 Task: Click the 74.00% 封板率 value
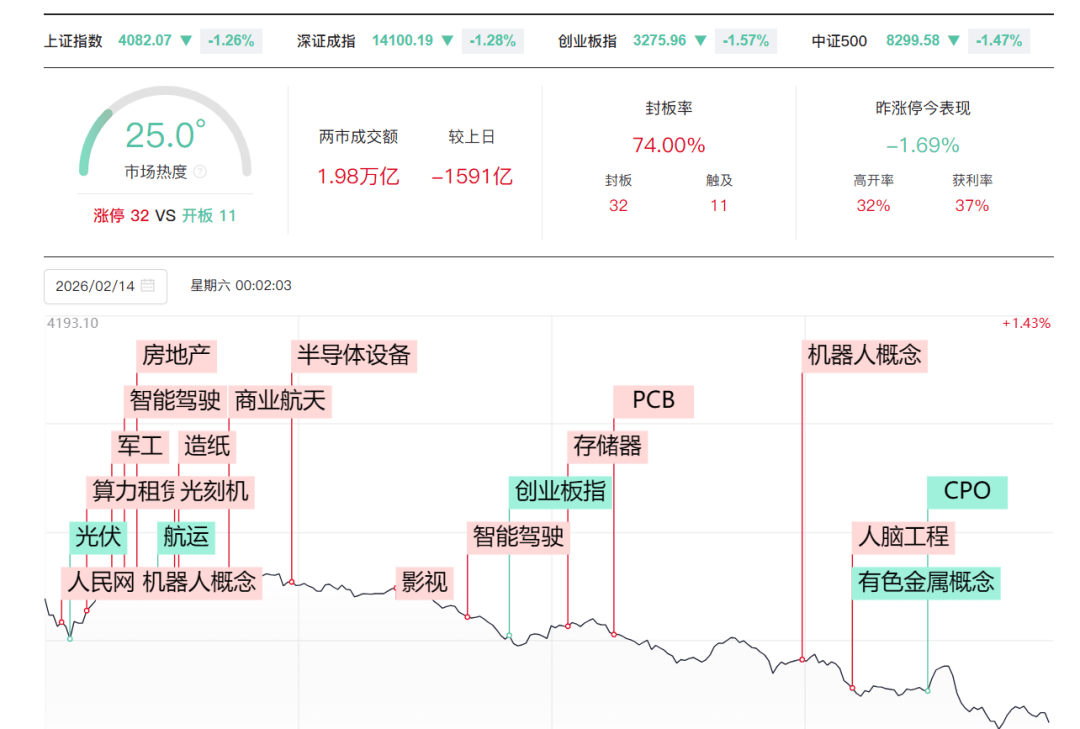[668, 145]
